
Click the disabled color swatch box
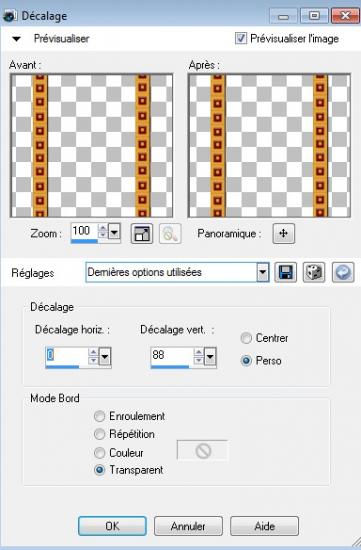point(203,451)
